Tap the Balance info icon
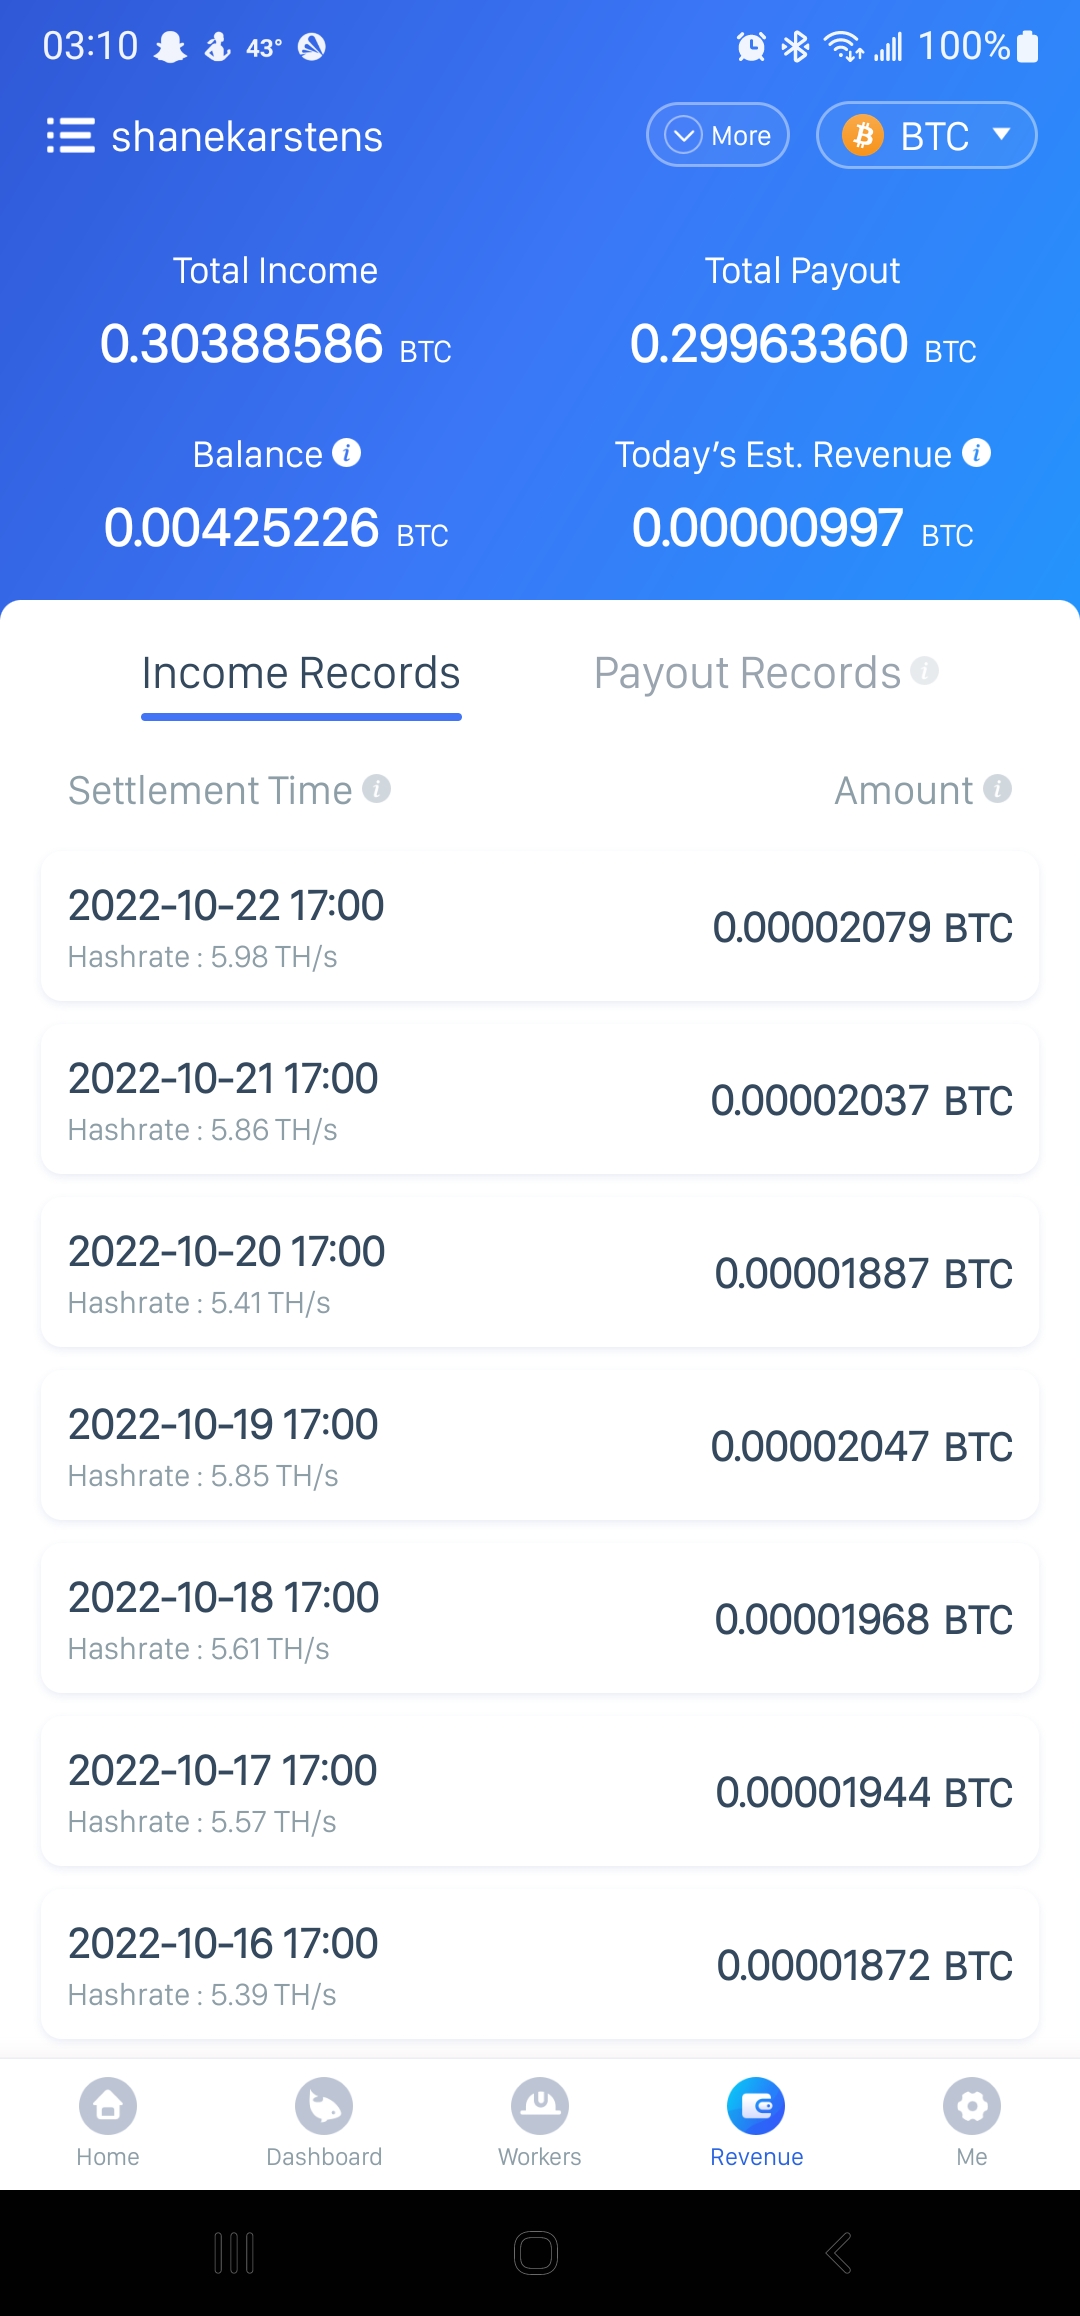The width and height of the screenshot is (1080, 2316). click(x=347, y=453)
